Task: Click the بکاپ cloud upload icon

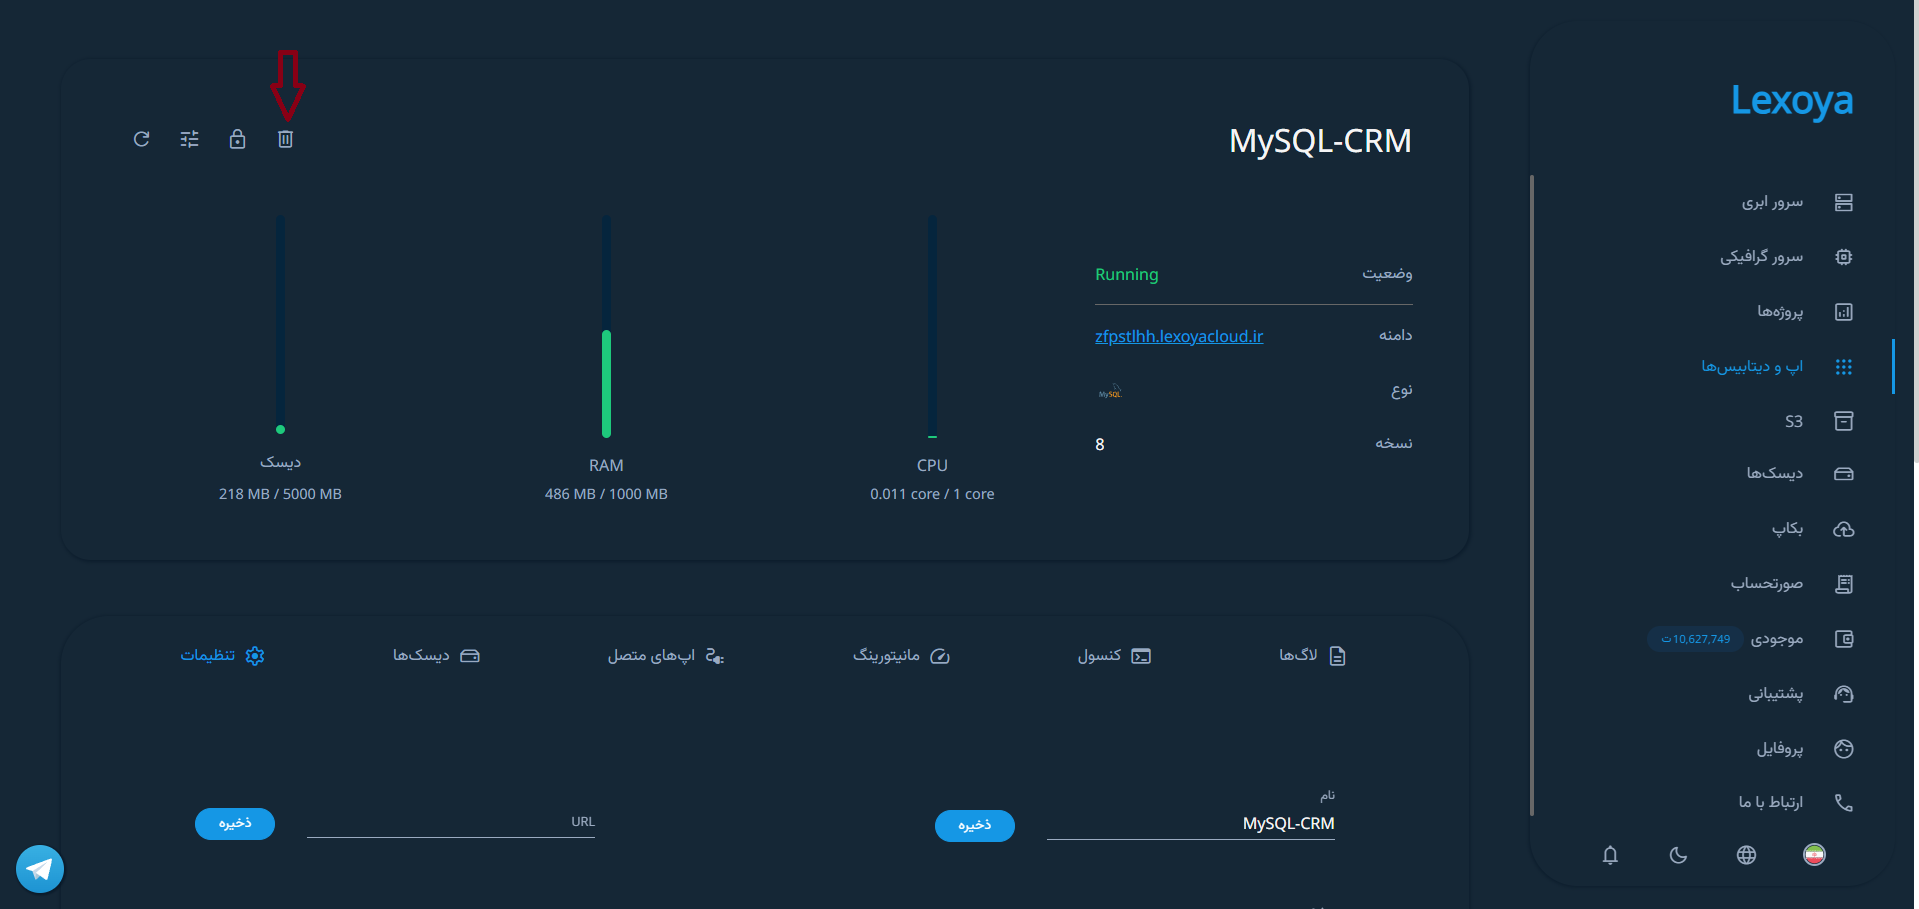Action: (1844, 529)
